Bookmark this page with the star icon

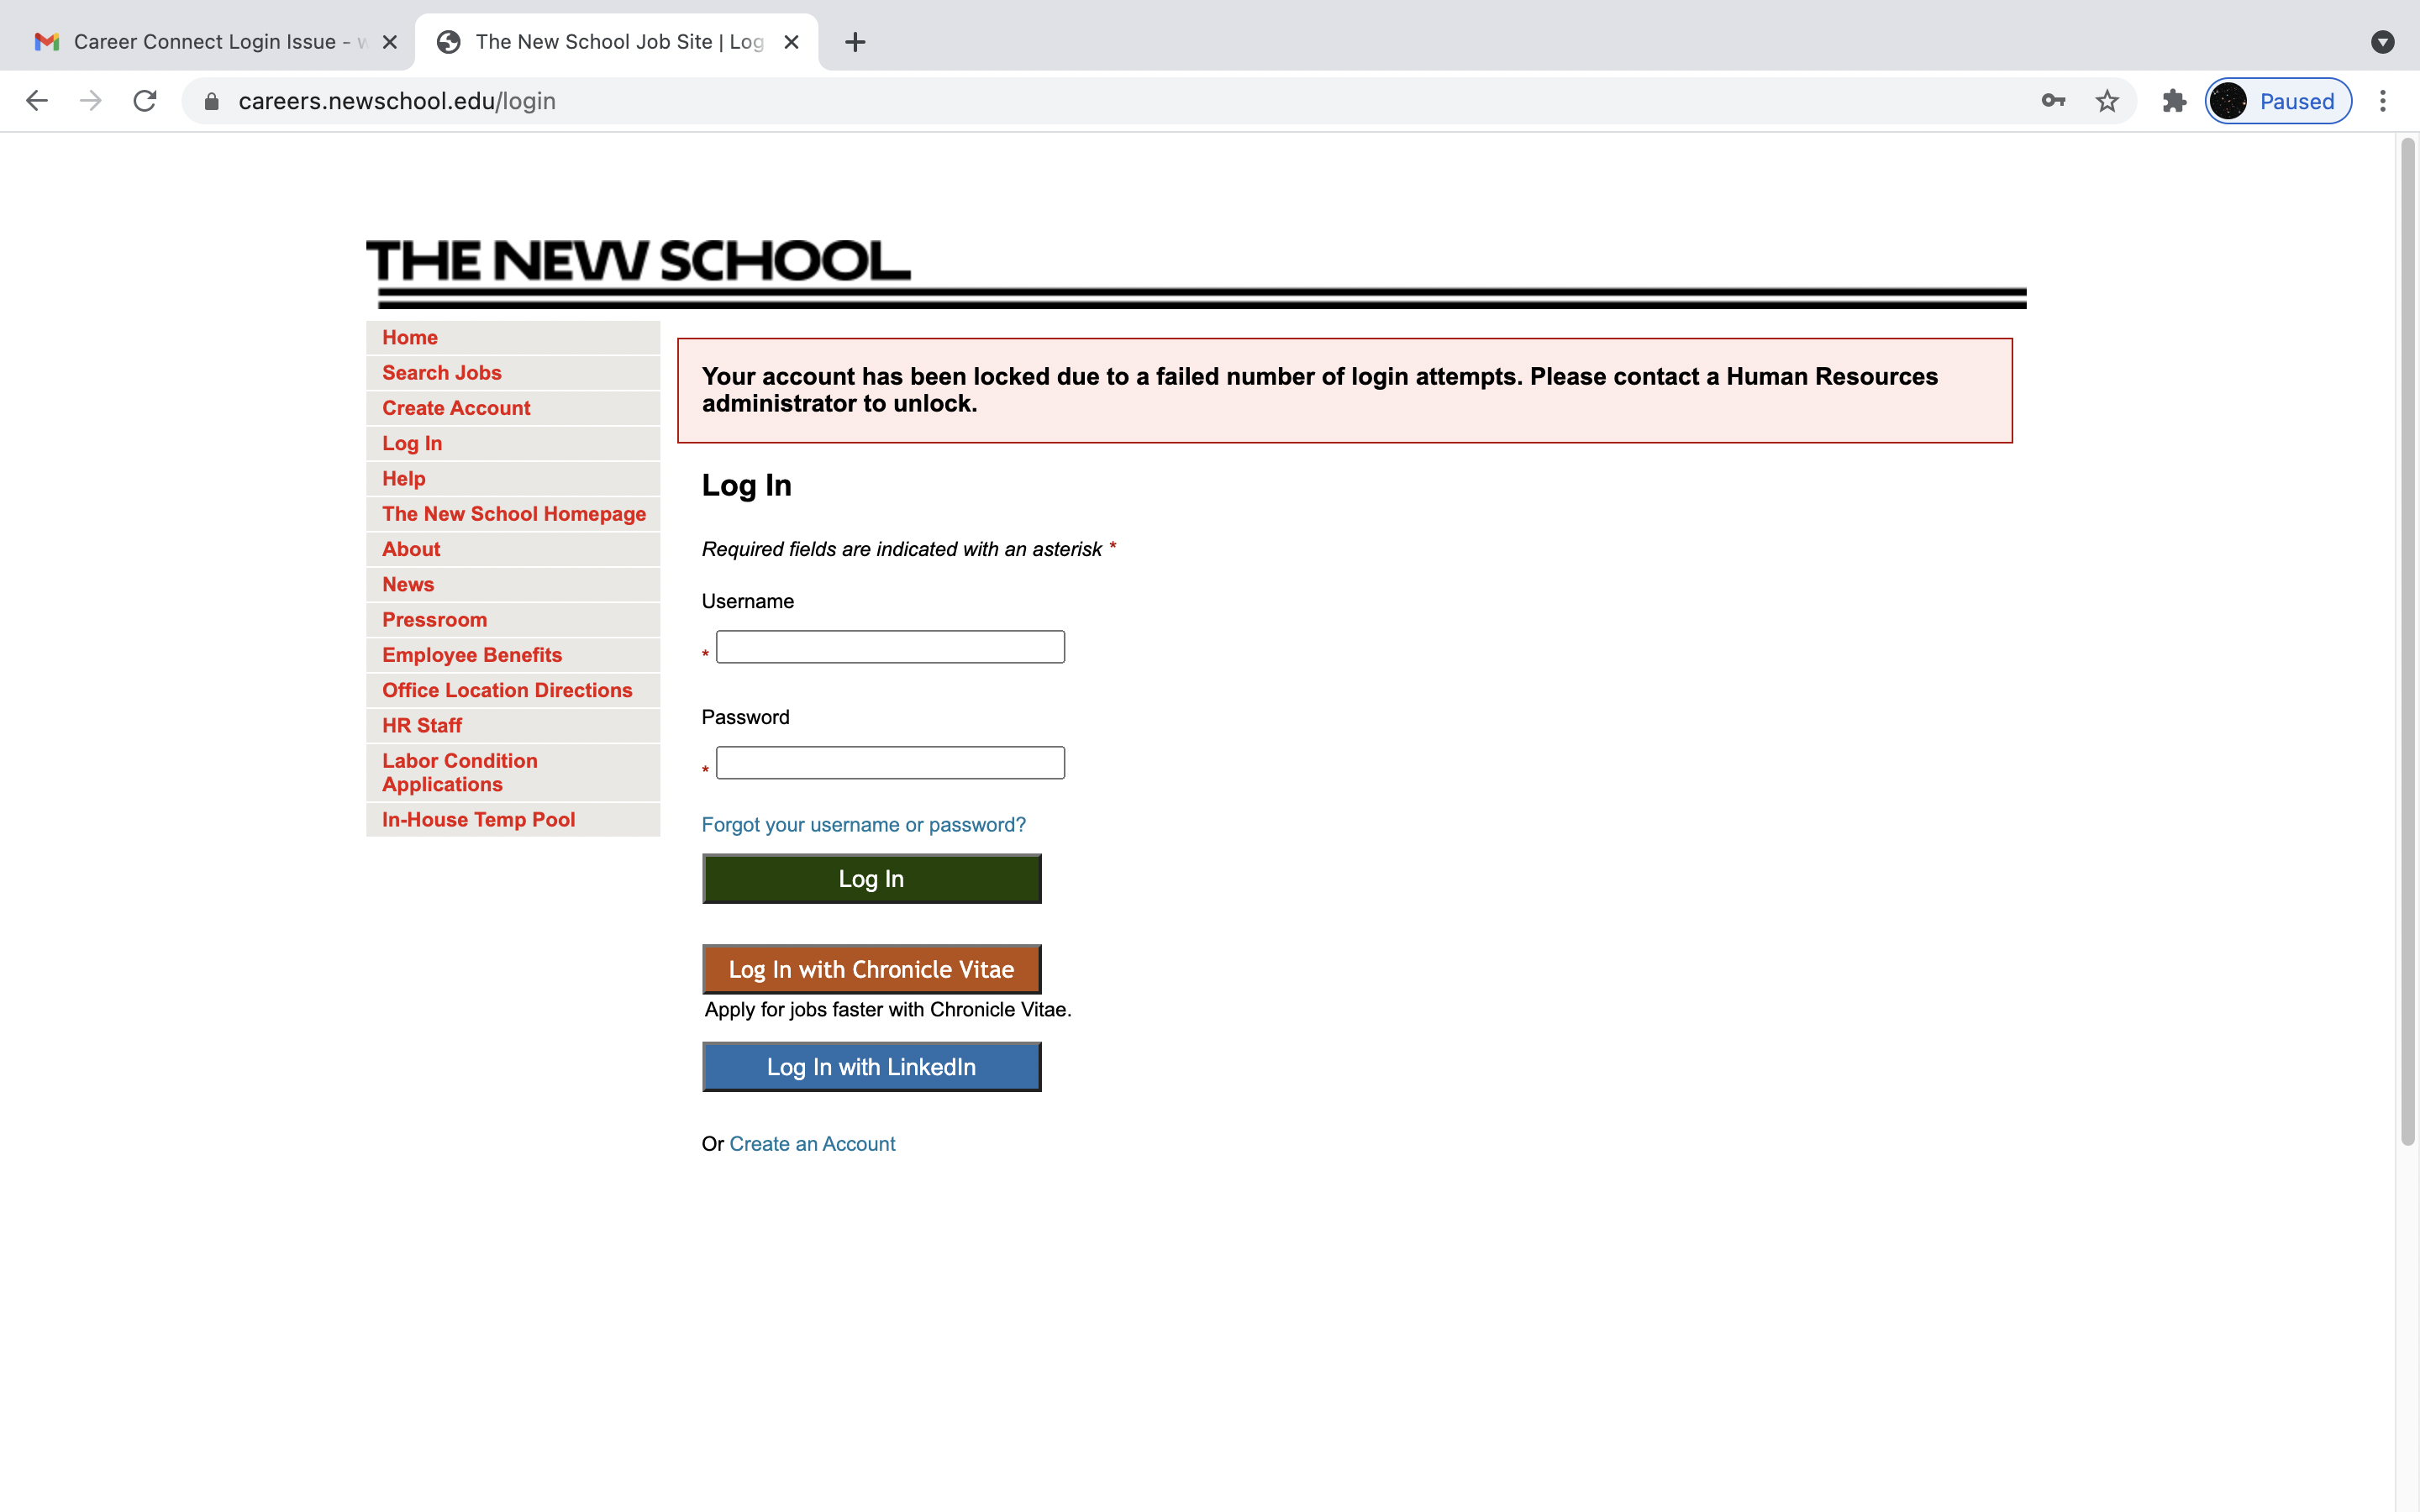(2107, 101)
